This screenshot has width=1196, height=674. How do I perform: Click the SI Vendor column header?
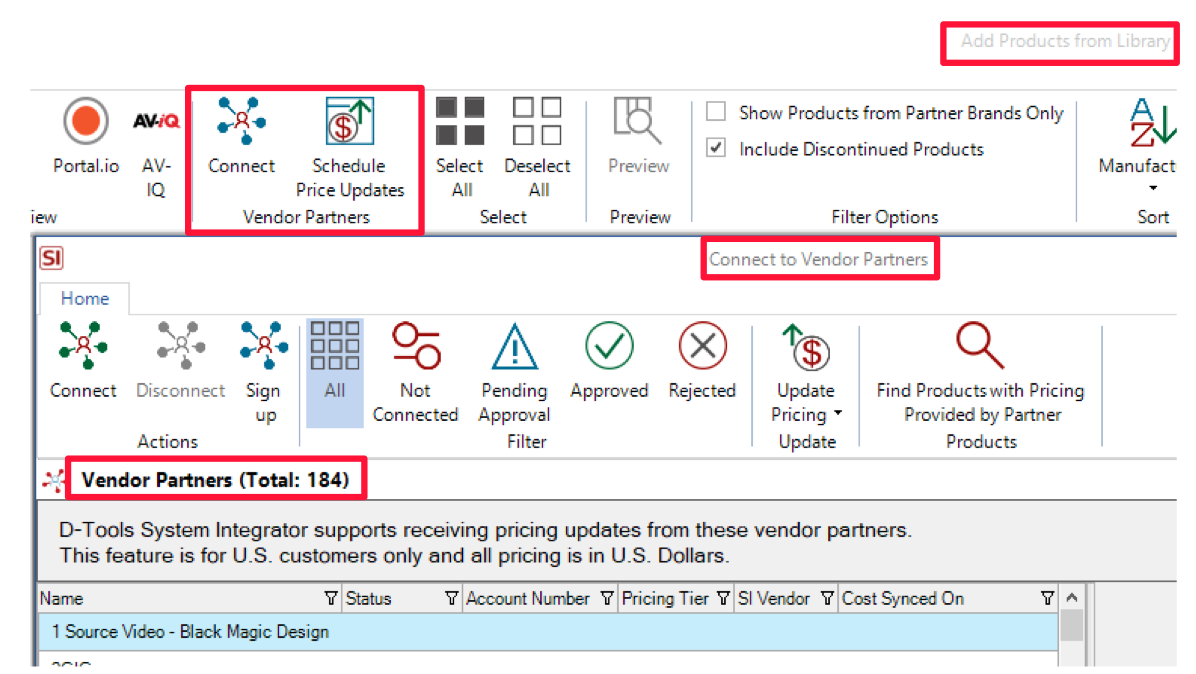[x=786, y=599]
